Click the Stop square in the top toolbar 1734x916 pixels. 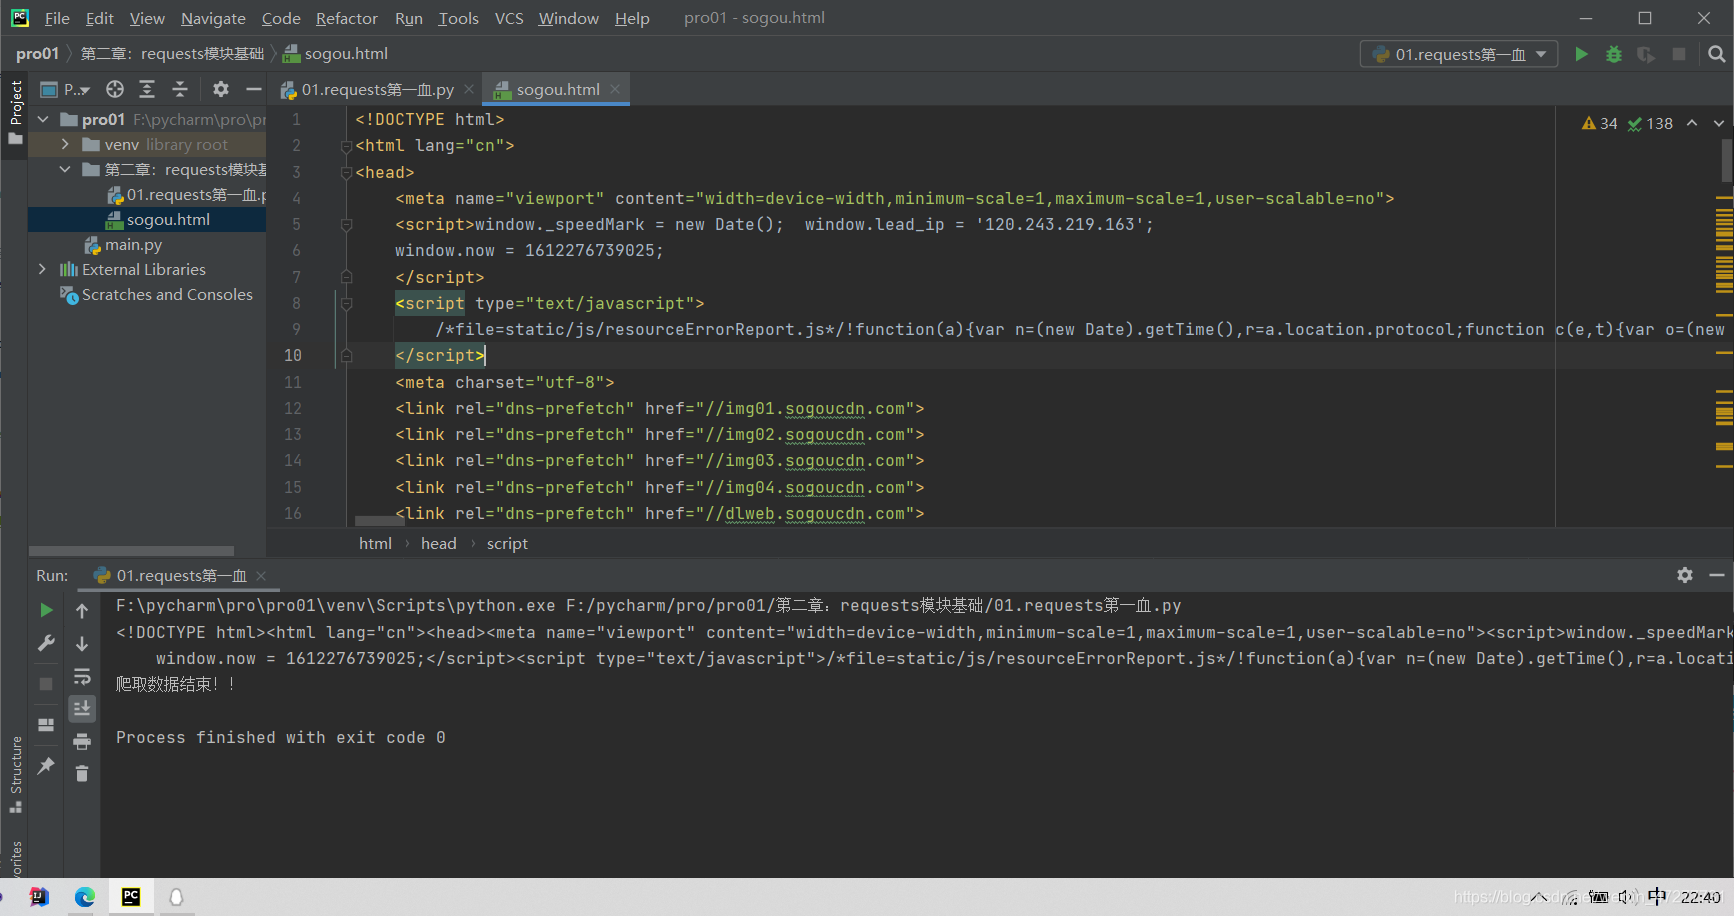click(x=1679, y=54)
